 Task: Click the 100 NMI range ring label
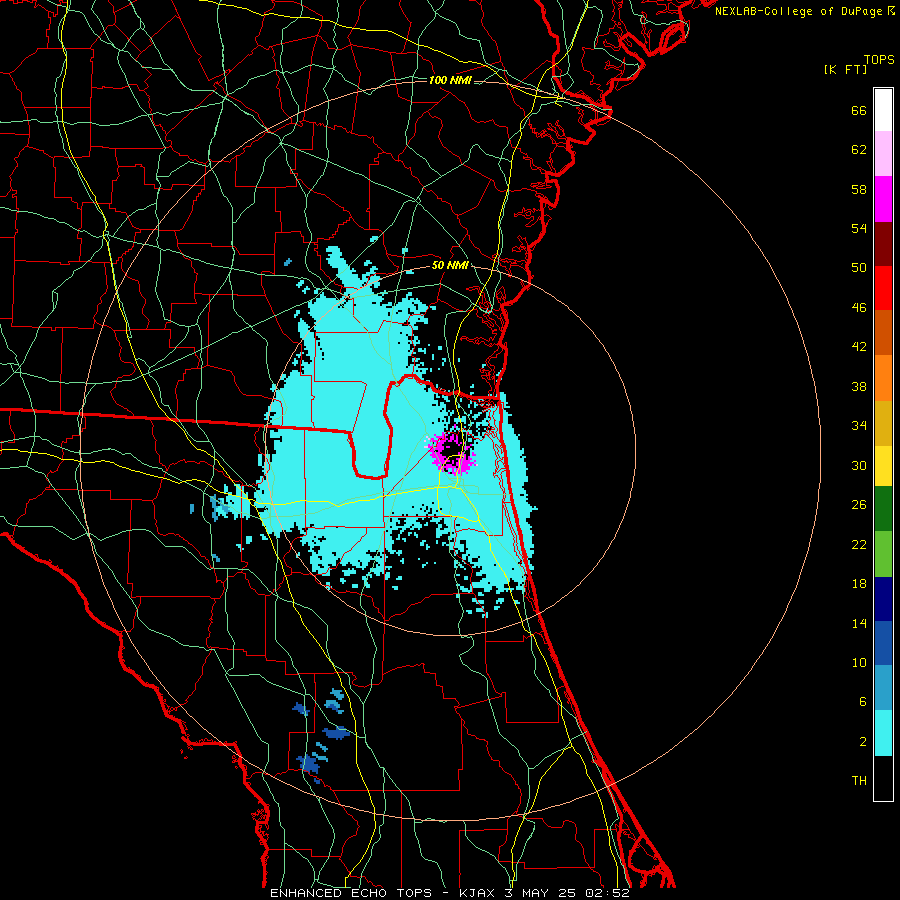[450, 80]
